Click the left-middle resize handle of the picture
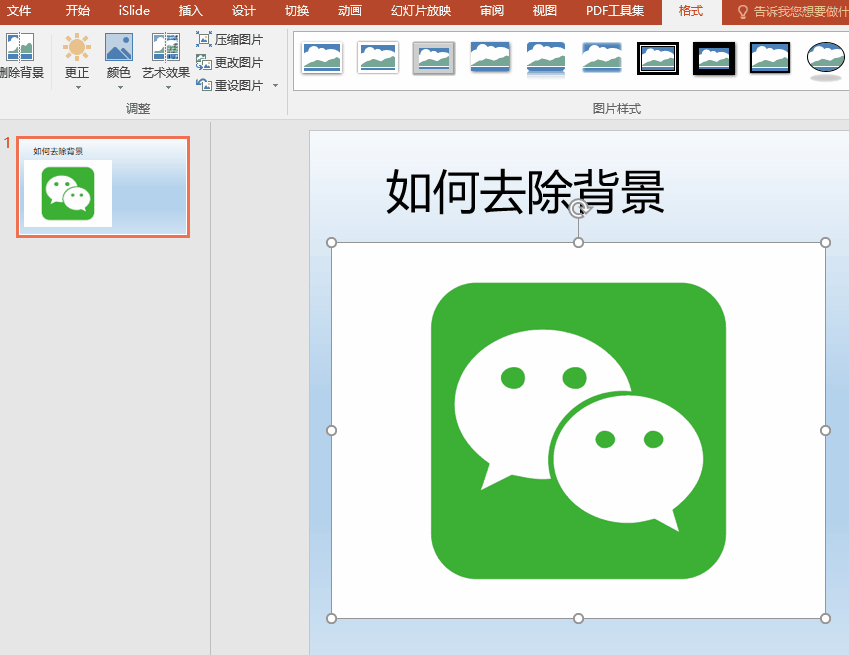Viewport: 849px width, 655px height. click(x=331, y=430)
